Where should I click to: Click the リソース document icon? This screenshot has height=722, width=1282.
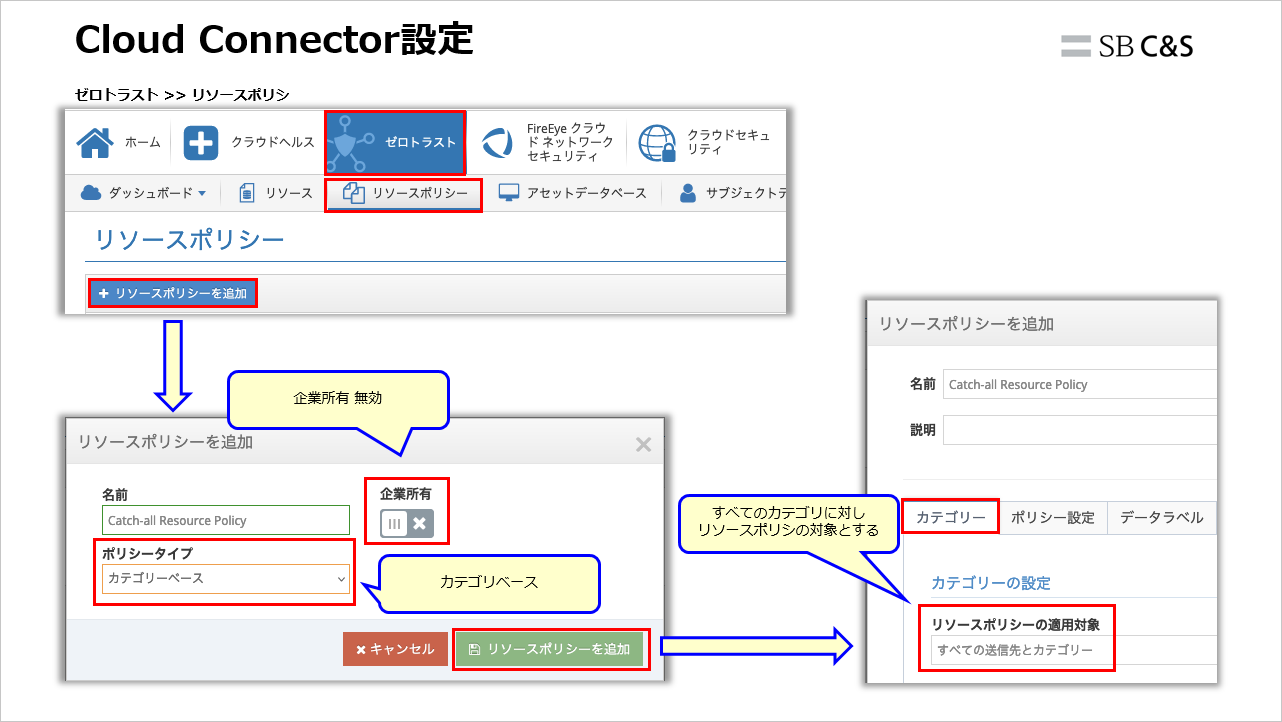[x=247, y=193]
